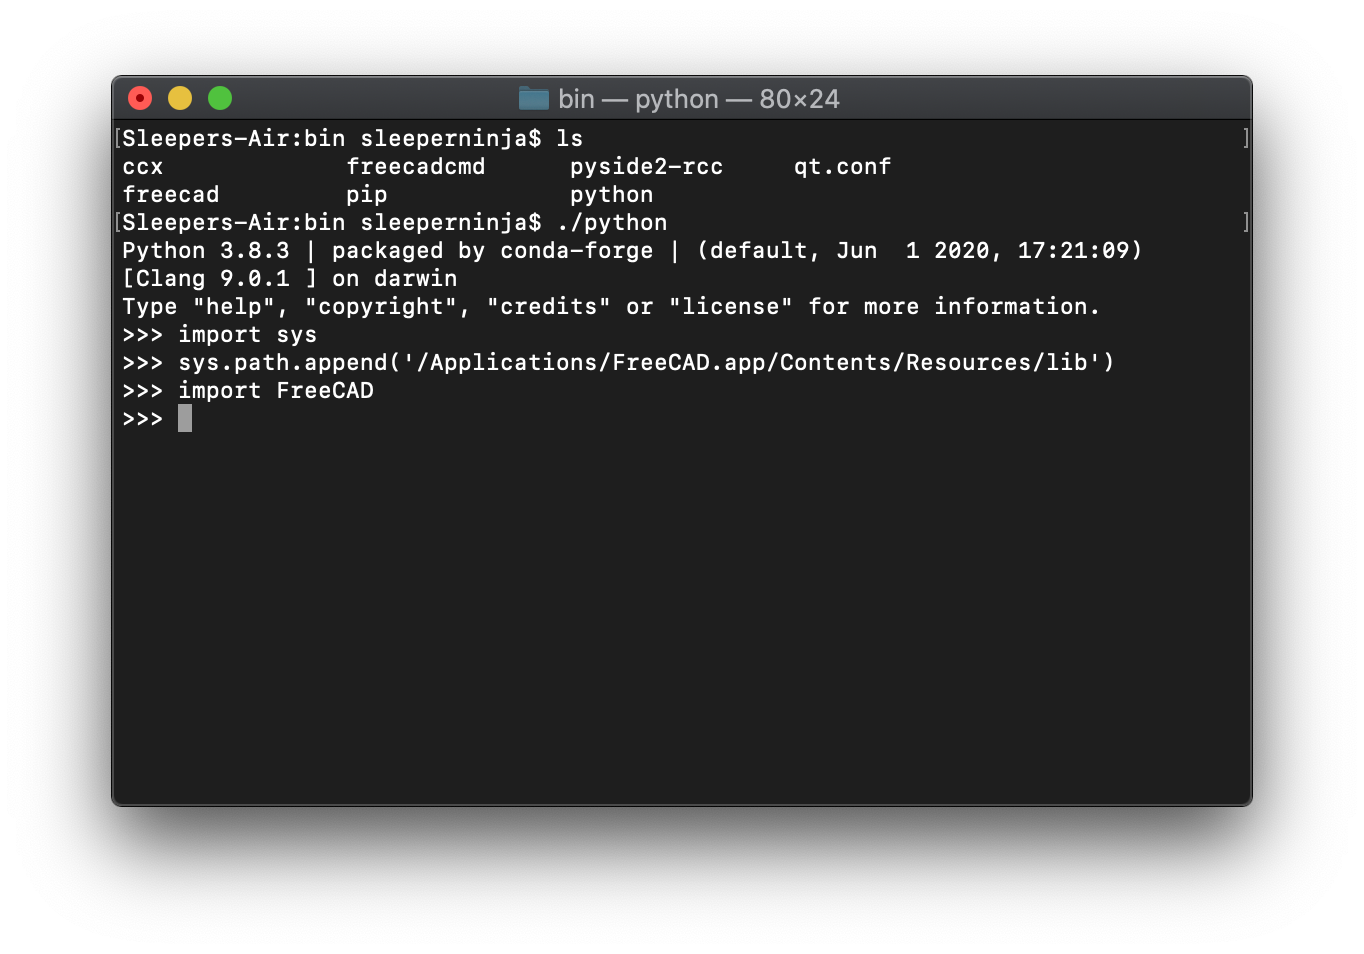Click the green zoom button
Viewport: 1364px width, 954px height.
(x=219, y=98)
